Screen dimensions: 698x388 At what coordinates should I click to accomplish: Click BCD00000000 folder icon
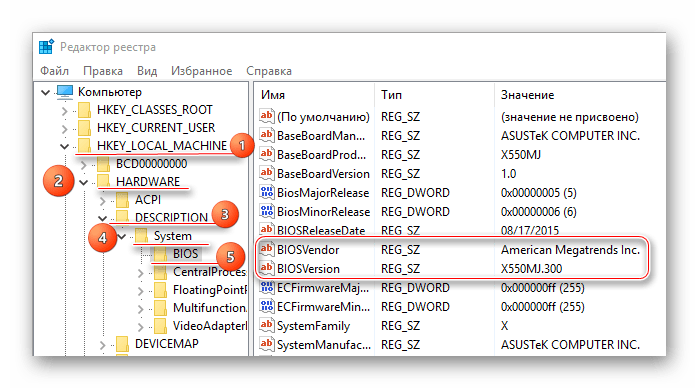pyautogui.click(x=104, y=164)
